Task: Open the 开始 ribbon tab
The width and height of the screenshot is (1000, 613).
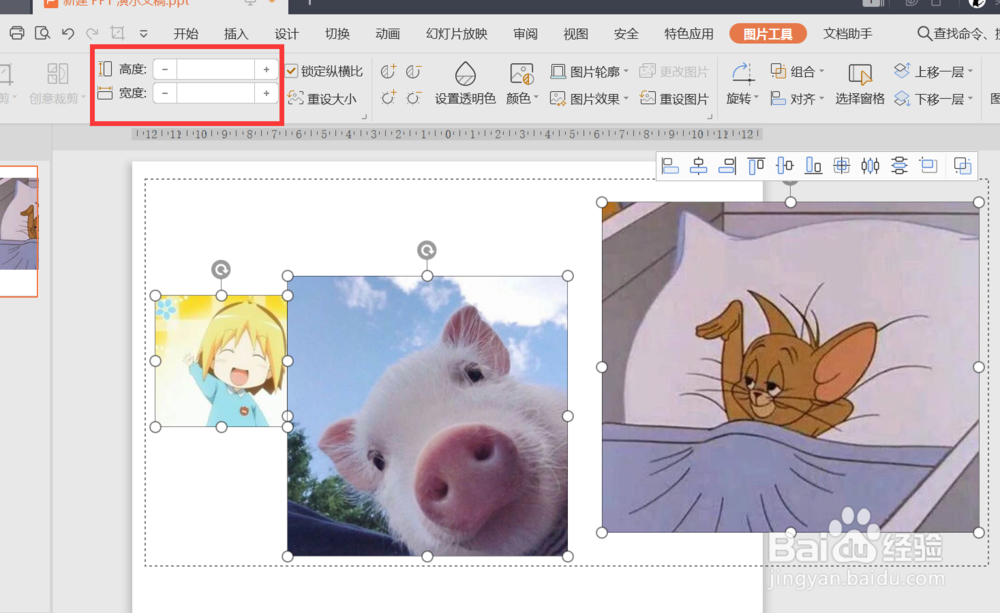Action: pyautogui.click(x=186, y=34)
